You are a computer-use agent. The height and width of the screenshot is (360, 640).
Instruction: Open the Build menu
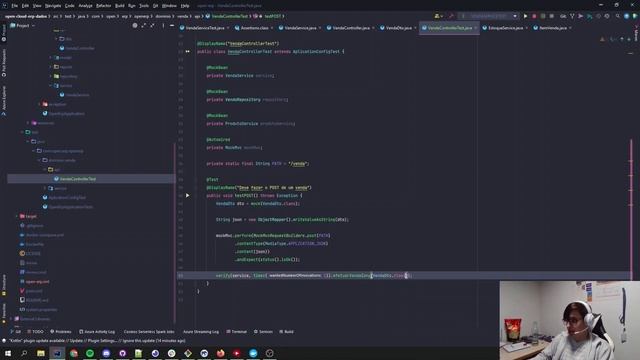pyautogui.click(x=120, y=6)
